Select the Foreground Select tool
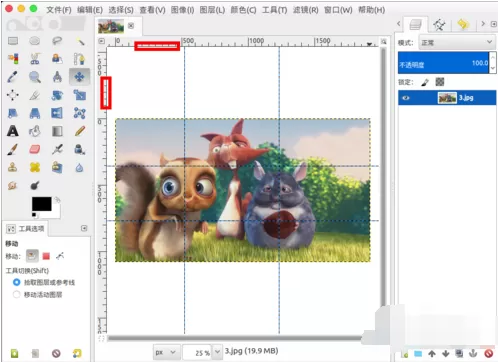Image resolution: width=498 pixels, height=362 pixels. [57, 59]
